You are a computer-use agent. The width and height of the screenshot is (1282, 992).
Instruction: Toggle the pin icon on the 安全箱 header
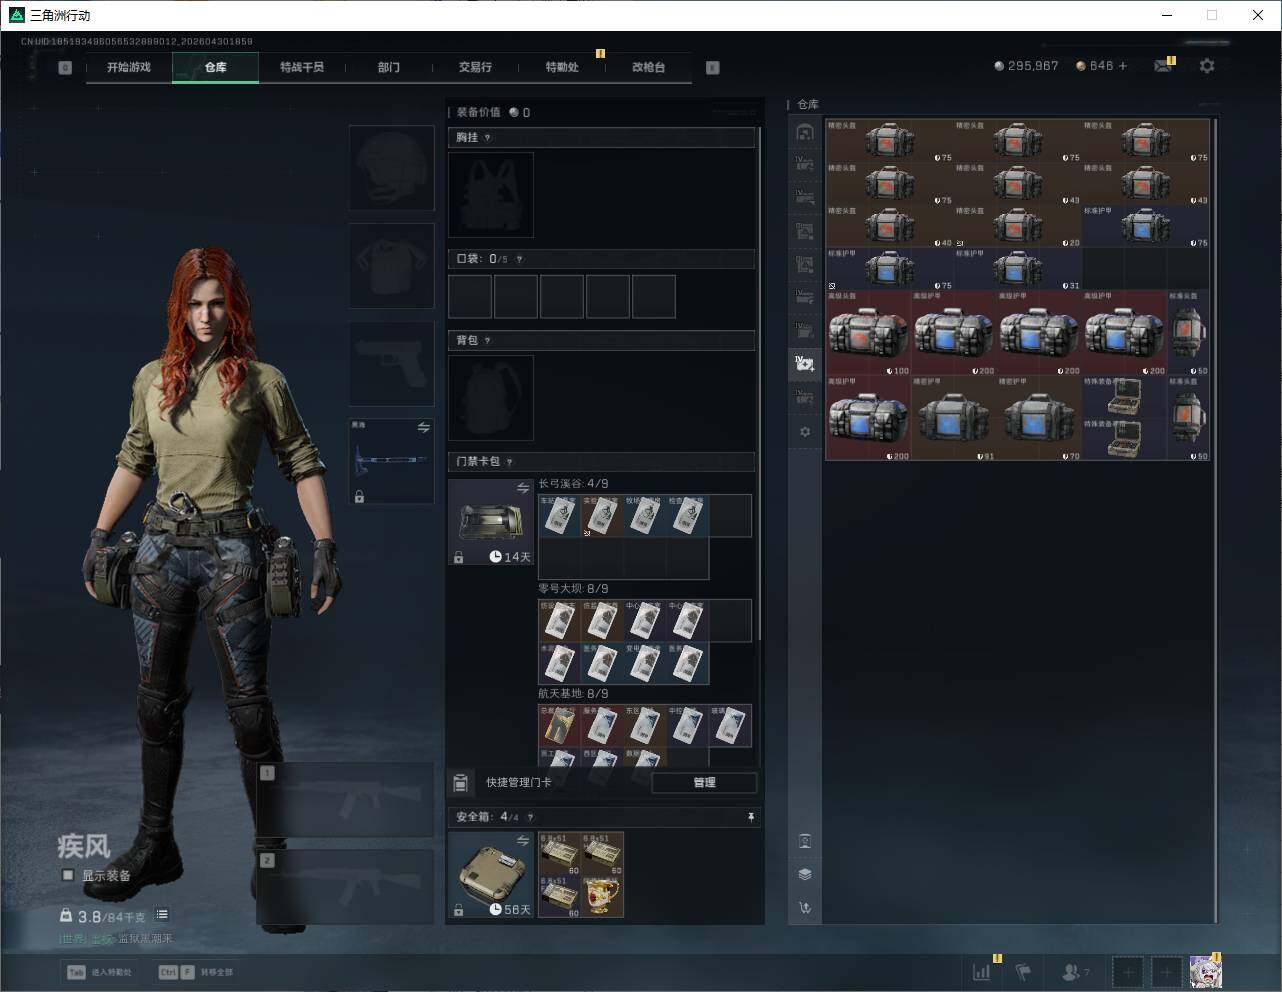751,817
